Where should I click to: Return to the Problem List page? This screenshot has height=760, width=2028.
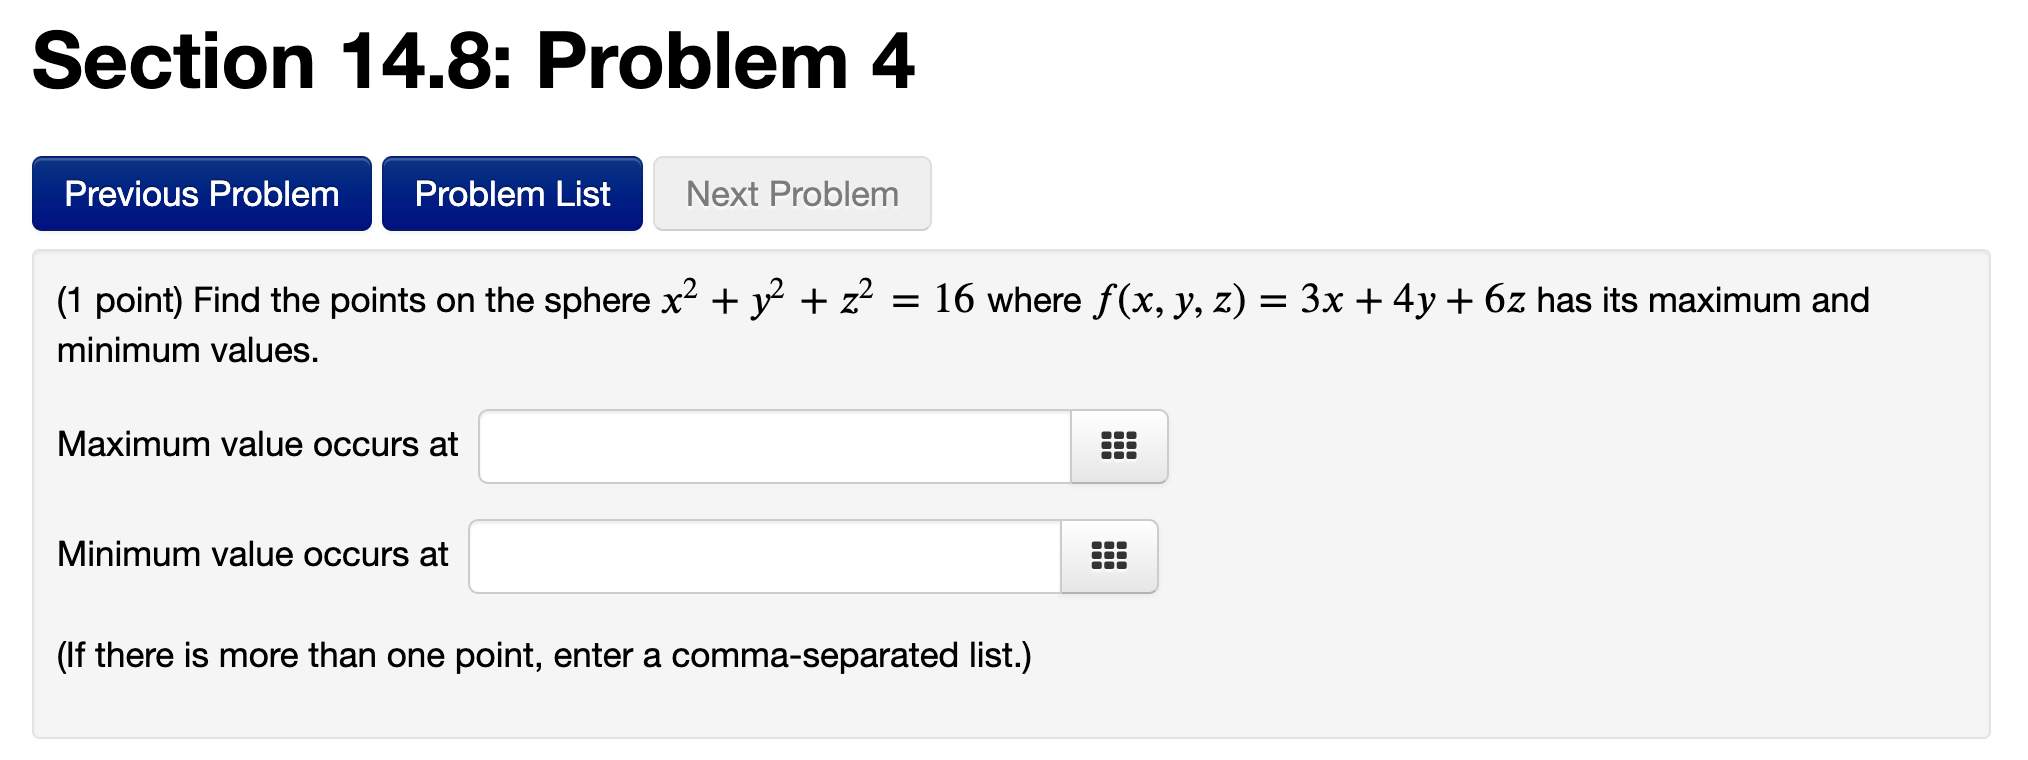click(x=511, y=193)
